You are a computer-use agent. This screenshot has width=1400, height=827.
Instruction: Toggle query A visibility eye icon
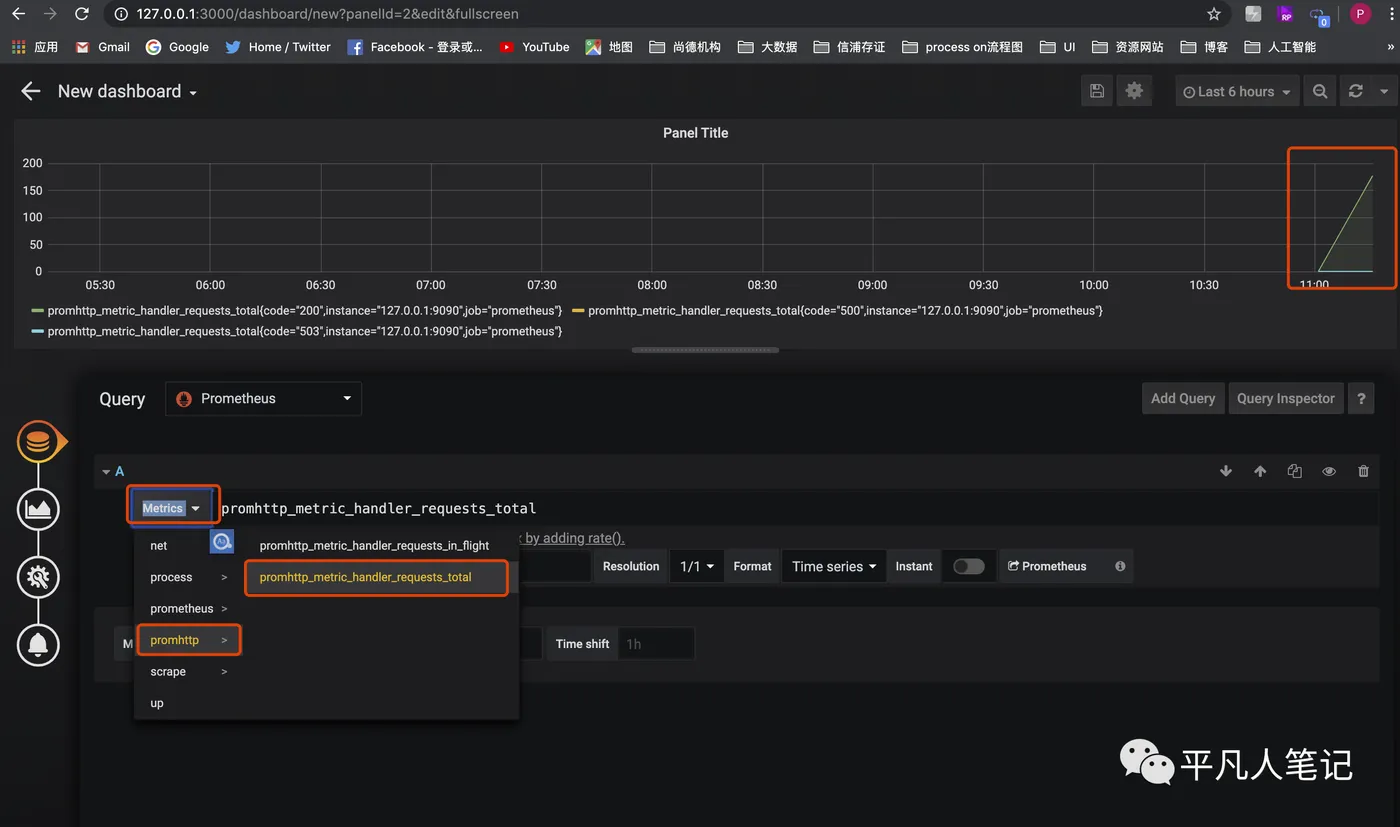[1329, 471]
